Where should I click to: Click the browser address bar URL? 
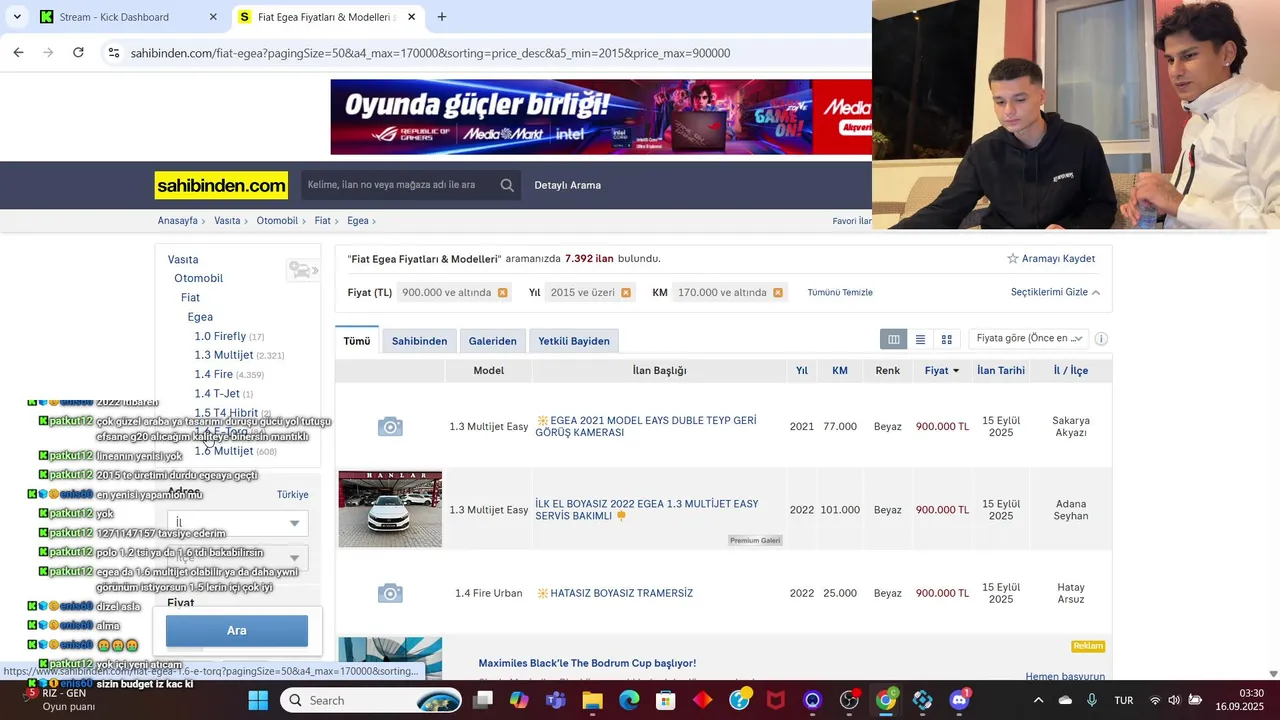430,53
